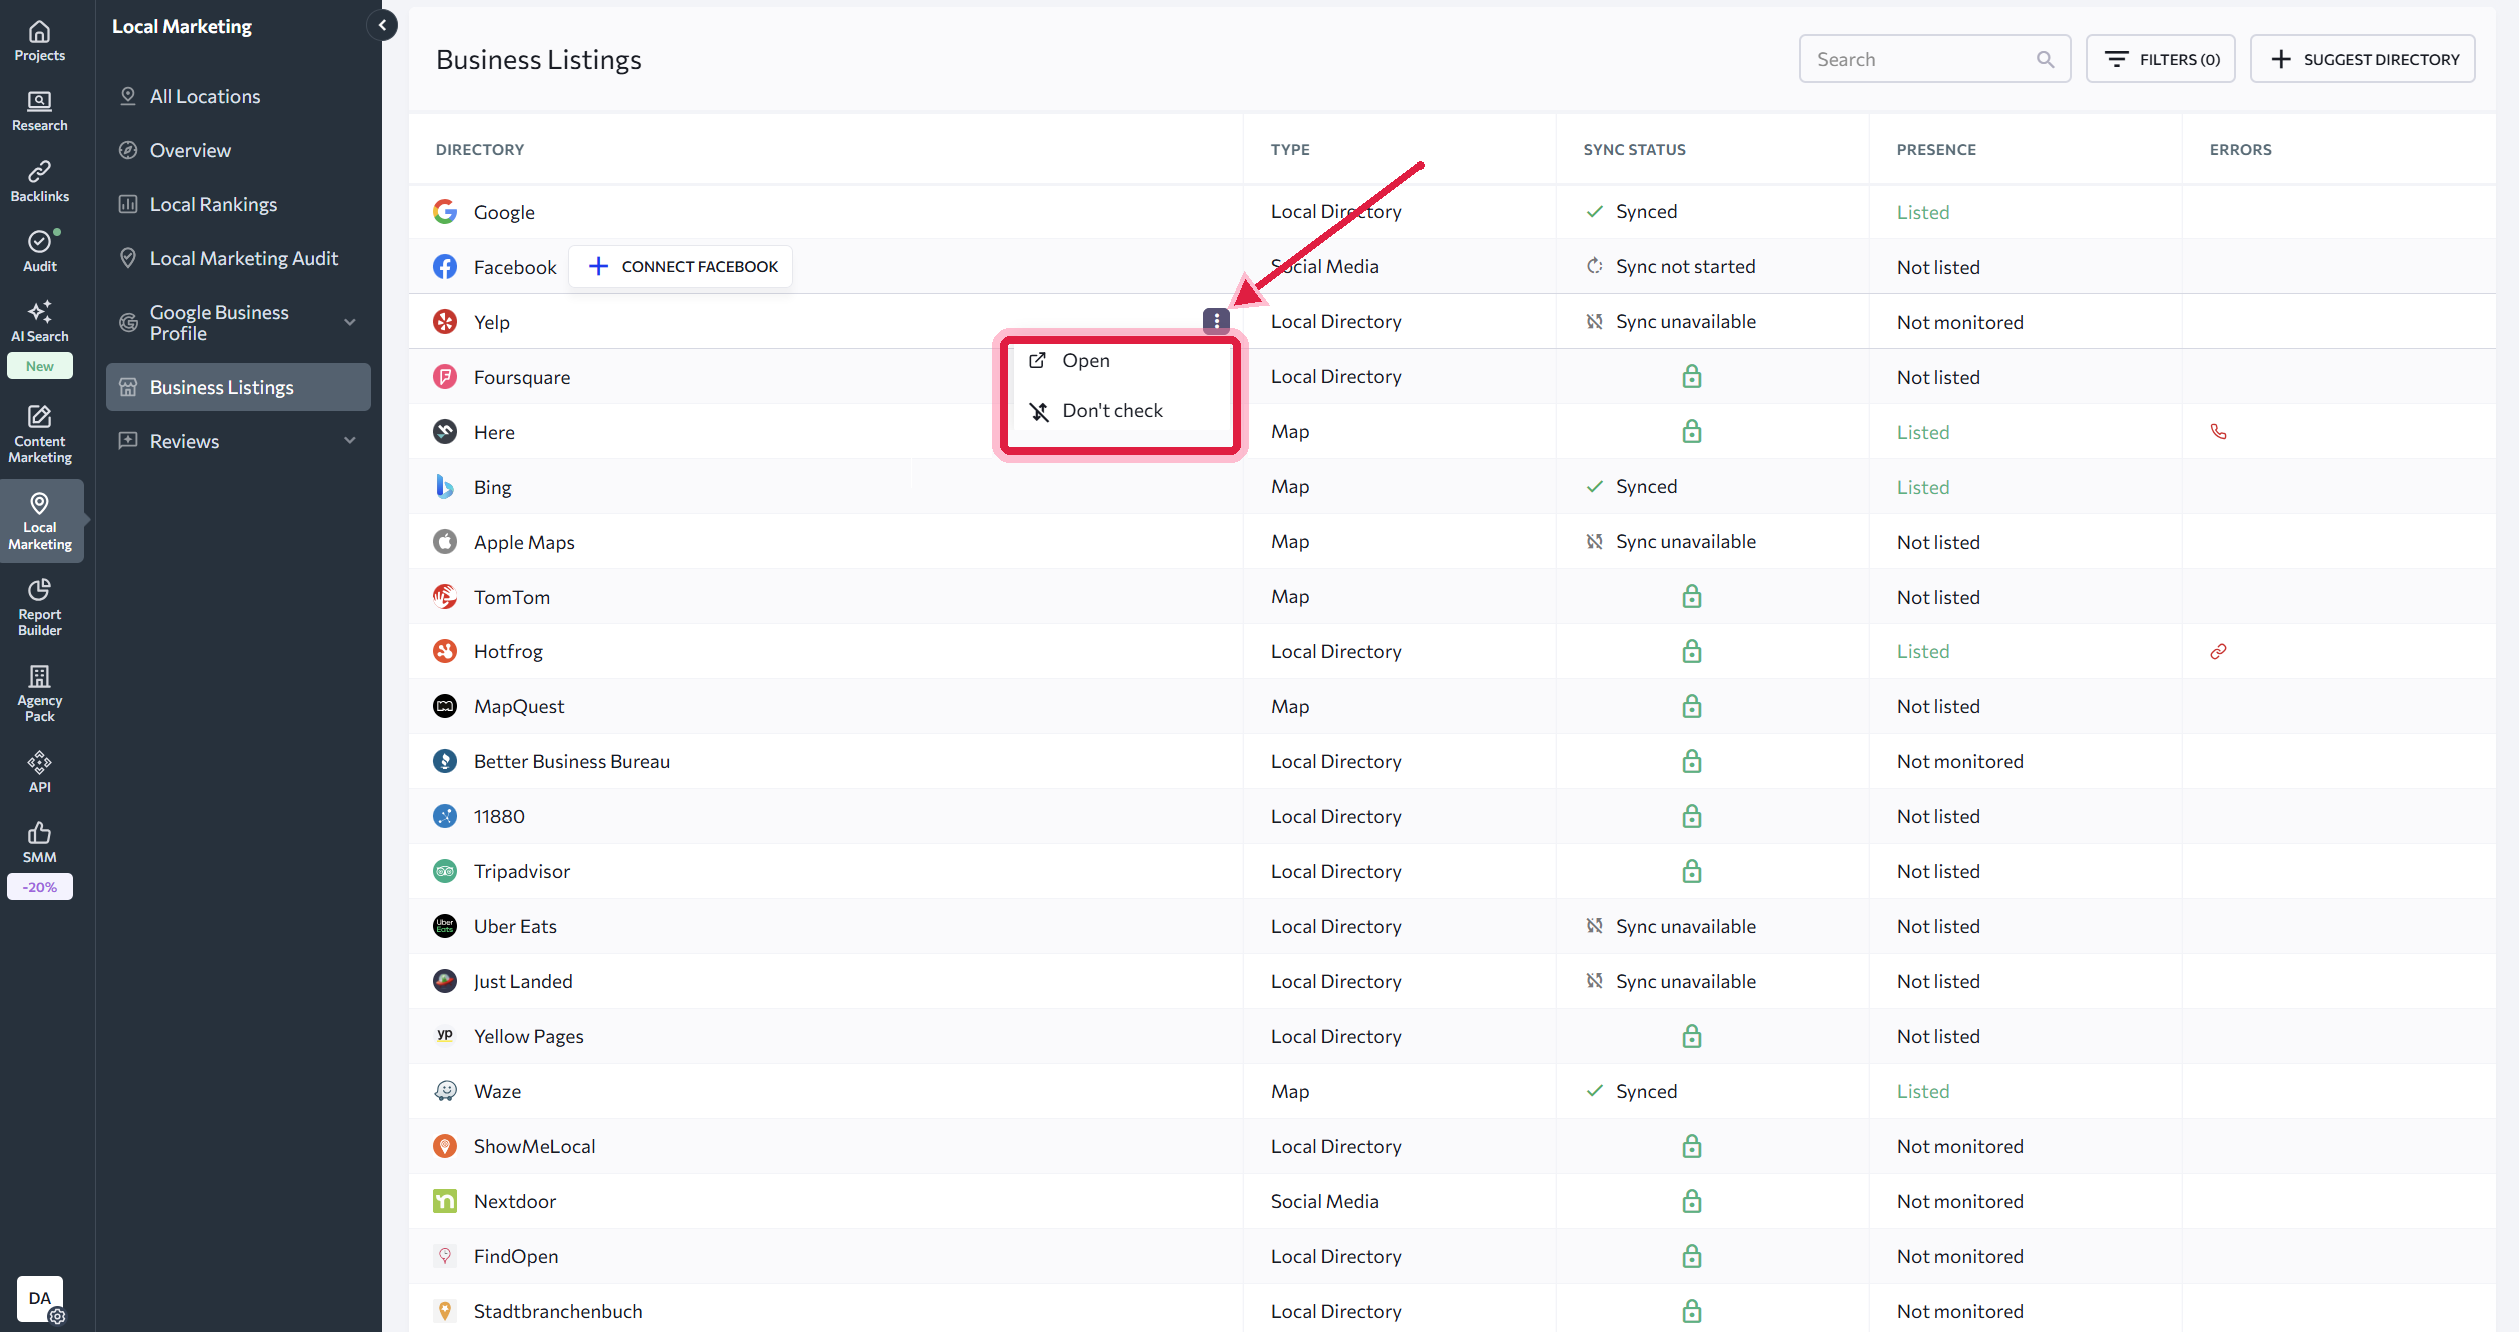Image resolution: width=2519 pixels, height=1332 pixels.
Task: Click the FindOpen directory name
Action: (x=516, y=1256)
